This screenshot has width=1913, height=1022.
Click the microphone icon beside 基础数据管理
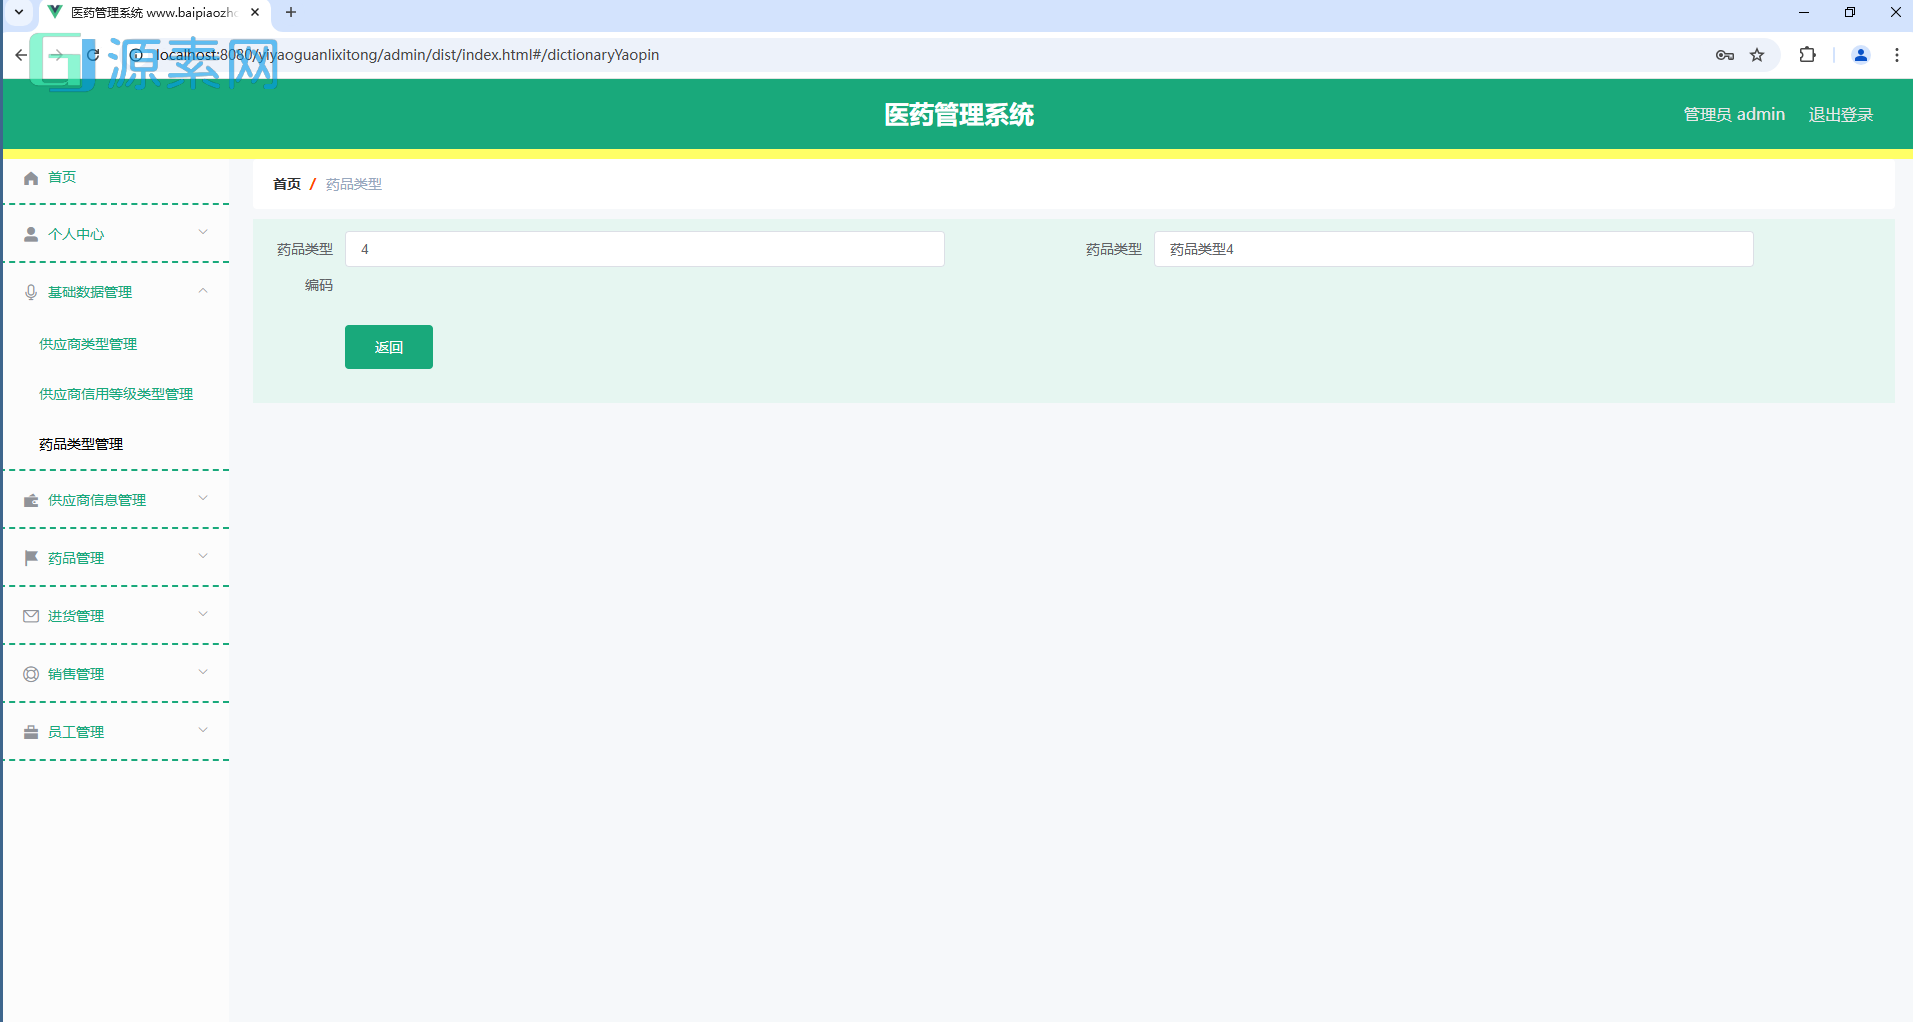pos(31,291)
